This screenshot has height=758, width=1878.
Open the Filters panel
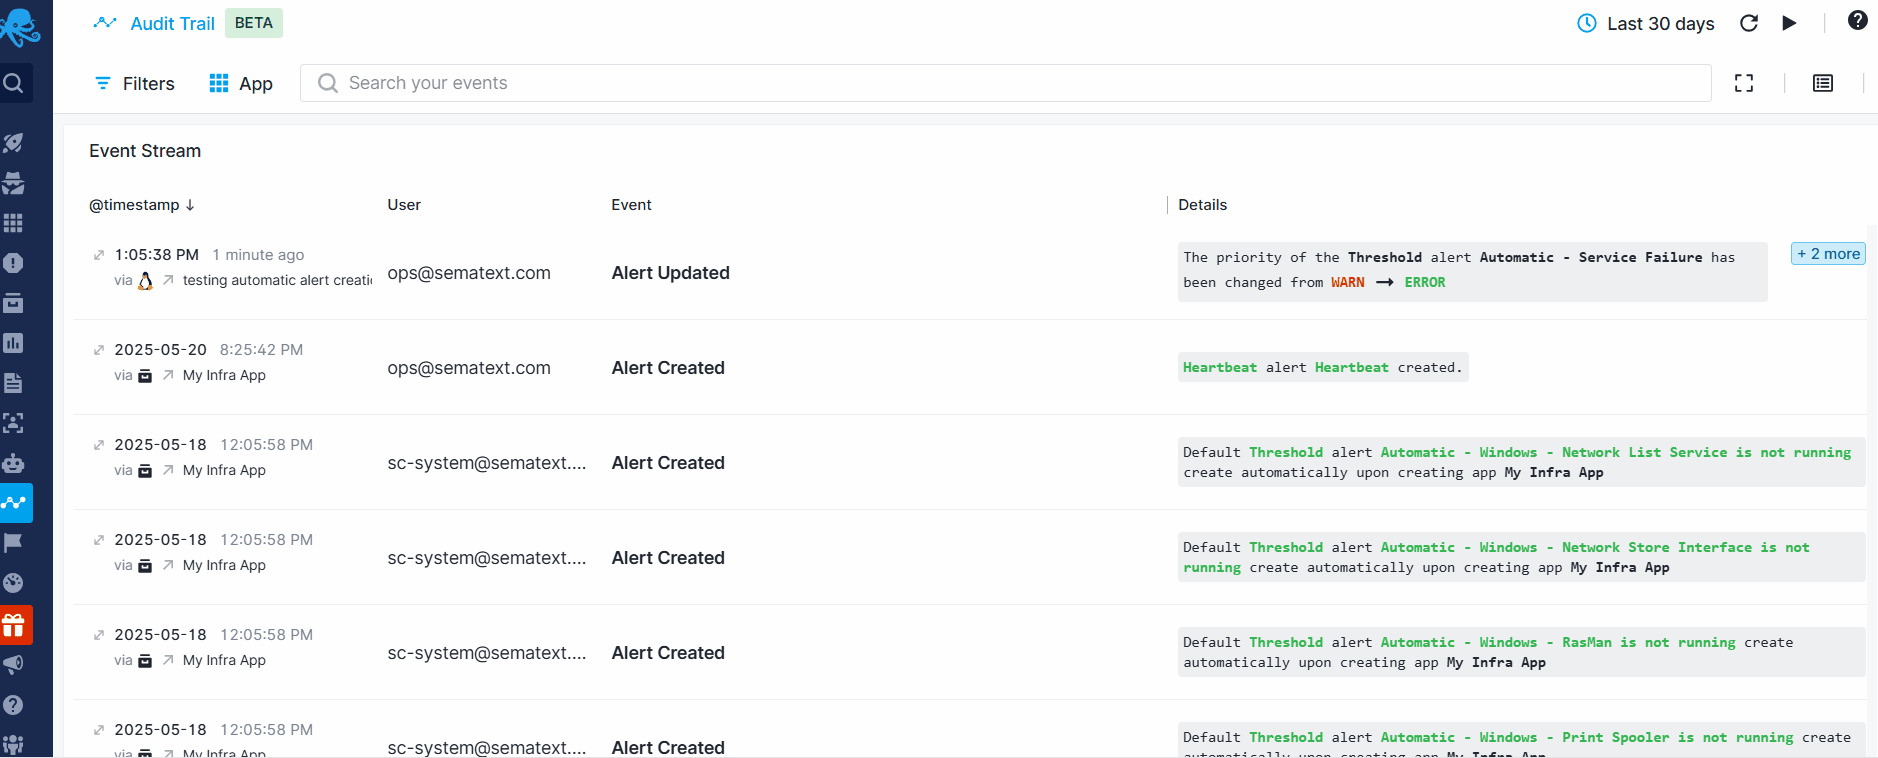(x=134, y=83)
